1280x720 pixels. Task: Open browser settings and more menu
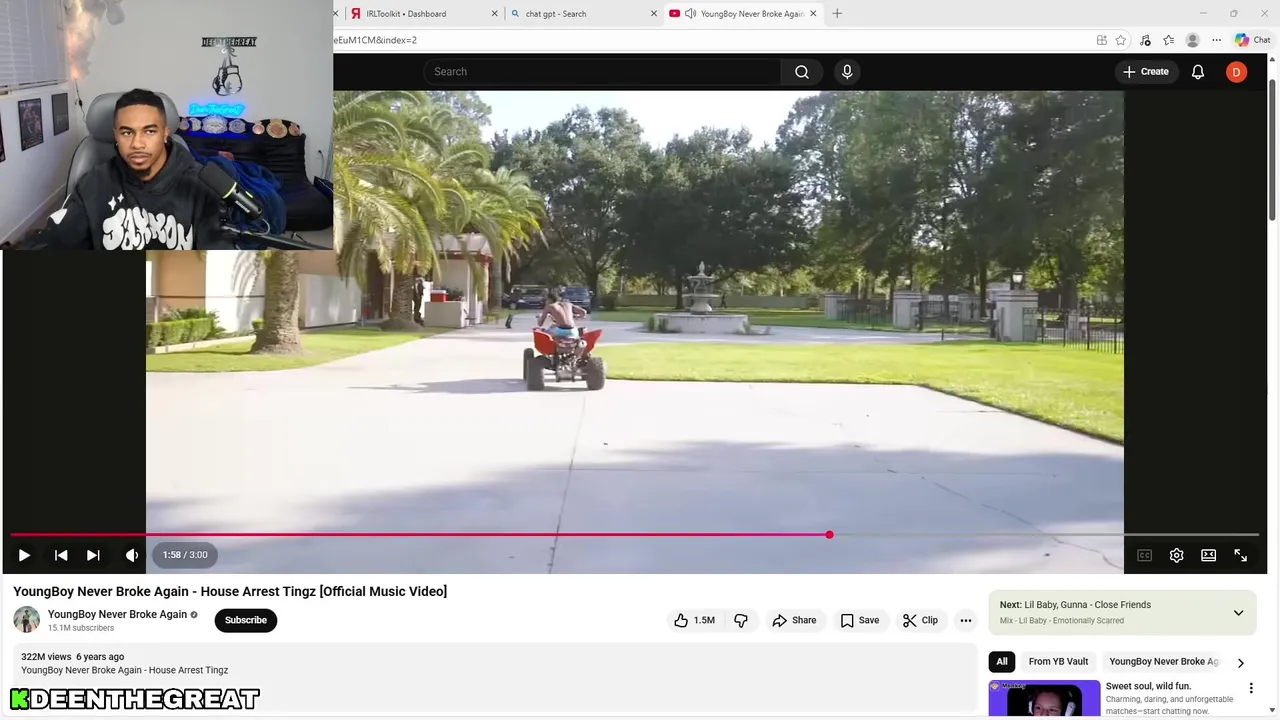[1216, 40]
